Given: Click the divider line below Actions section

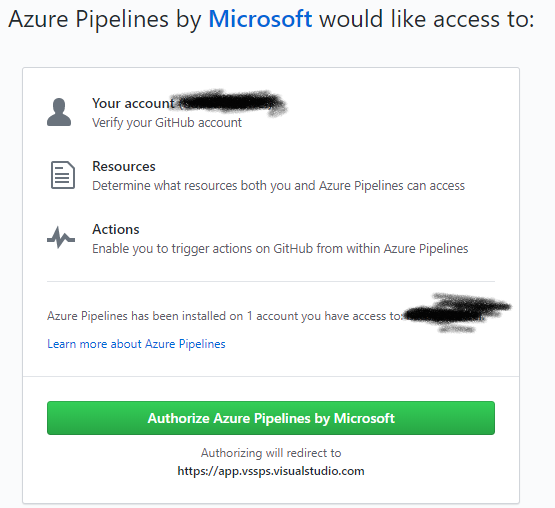Looking at the screenshot, I should tap(271, 282).
